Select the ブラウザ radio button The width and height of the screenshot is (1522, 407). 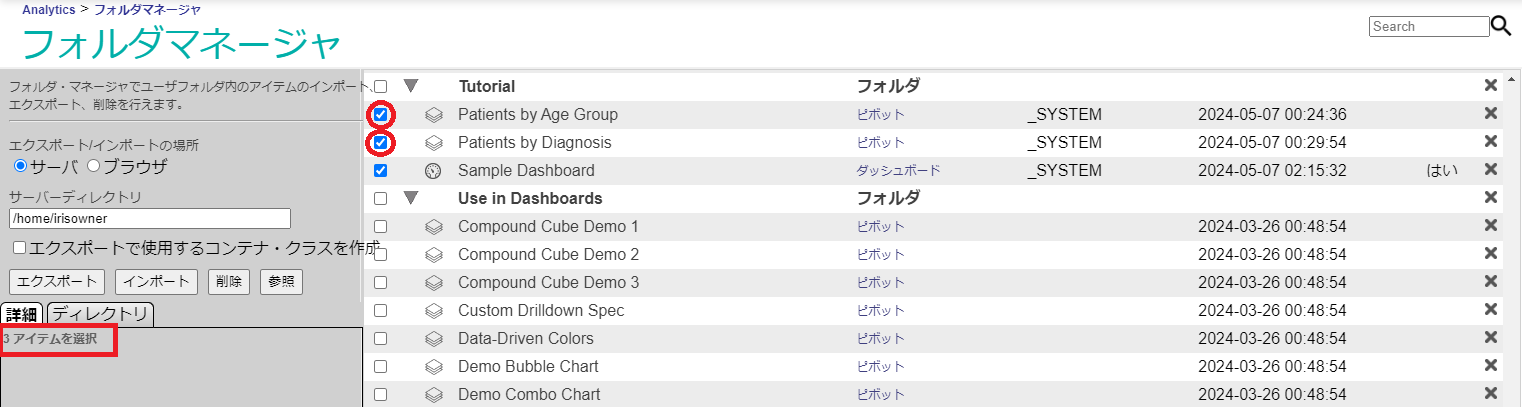point(94,165)
